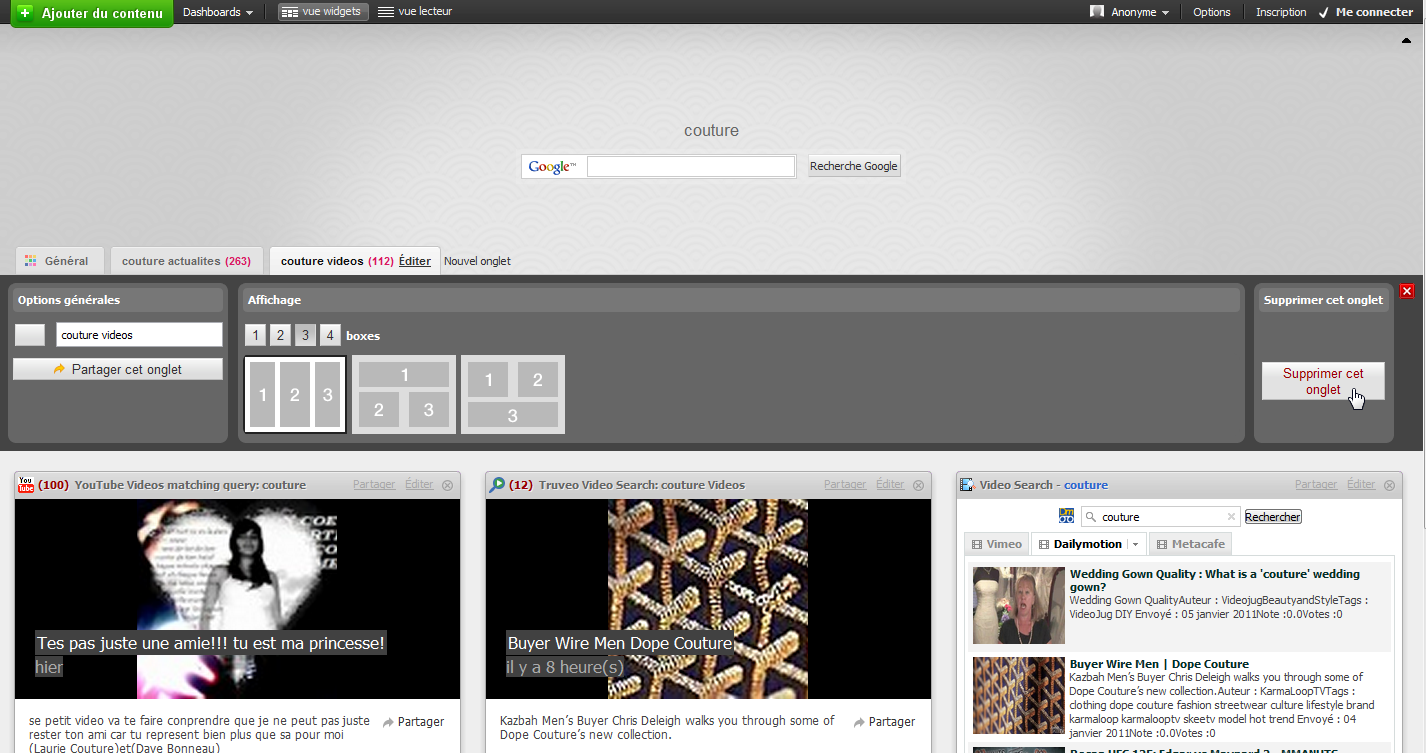Screen dimensions: 1426x753
Task: Focus the Google search input field
Action: click(x=690, y=166)
